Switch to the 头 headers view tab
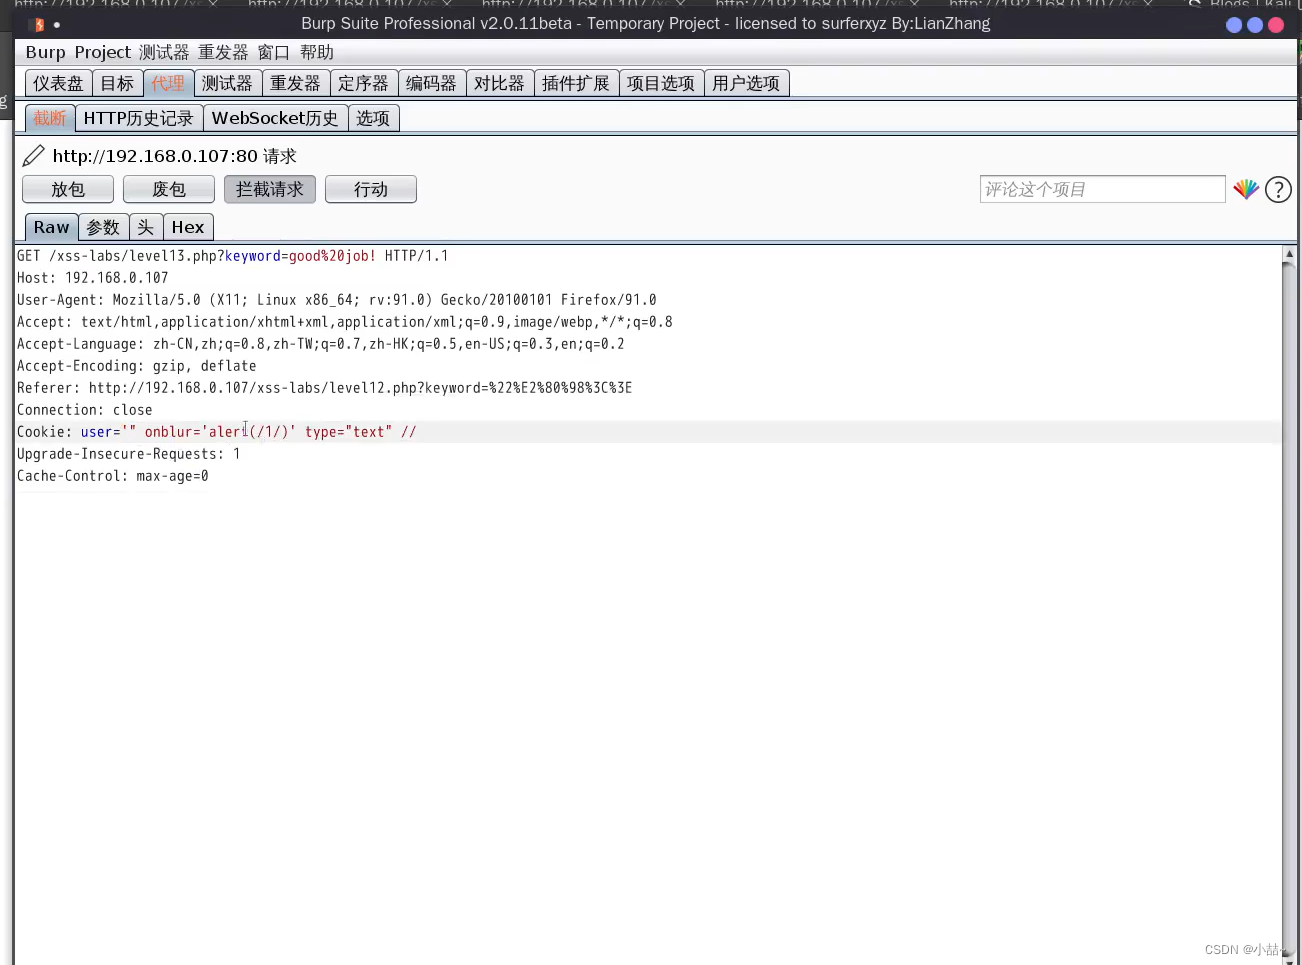Screen dimensions: 1302x965 click(146, 227)
